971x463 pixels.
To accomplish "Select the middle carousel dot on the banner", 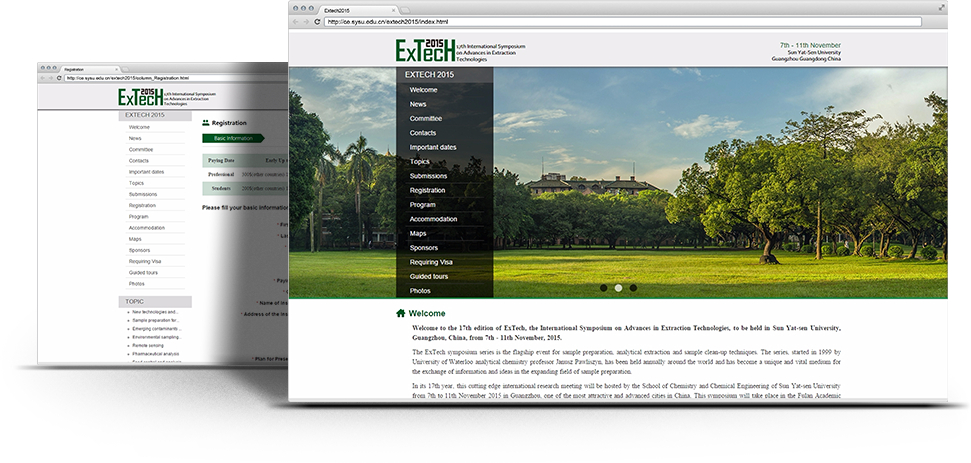I will click(x=618, y=288).
